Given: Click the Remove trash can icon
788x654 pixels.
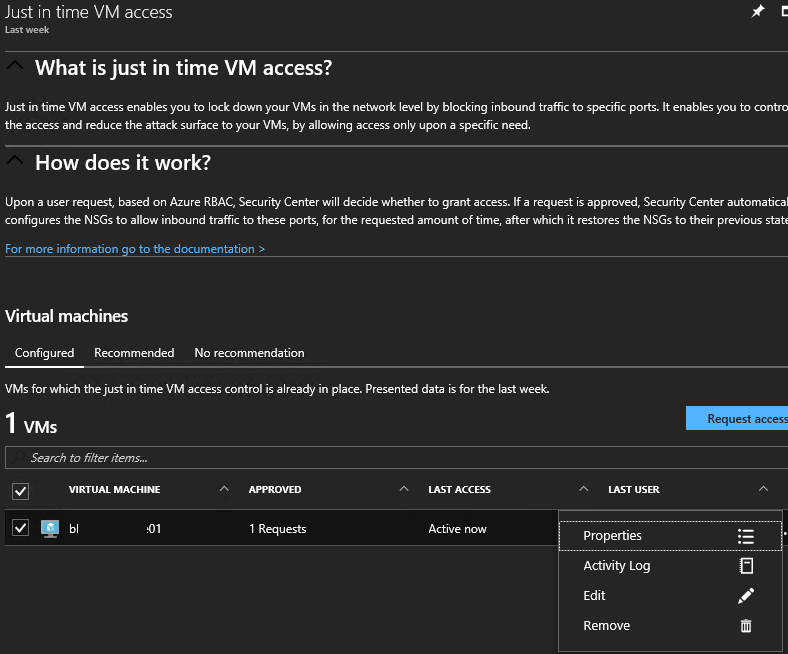Looking at the screenshot, I should pos(745,626).
